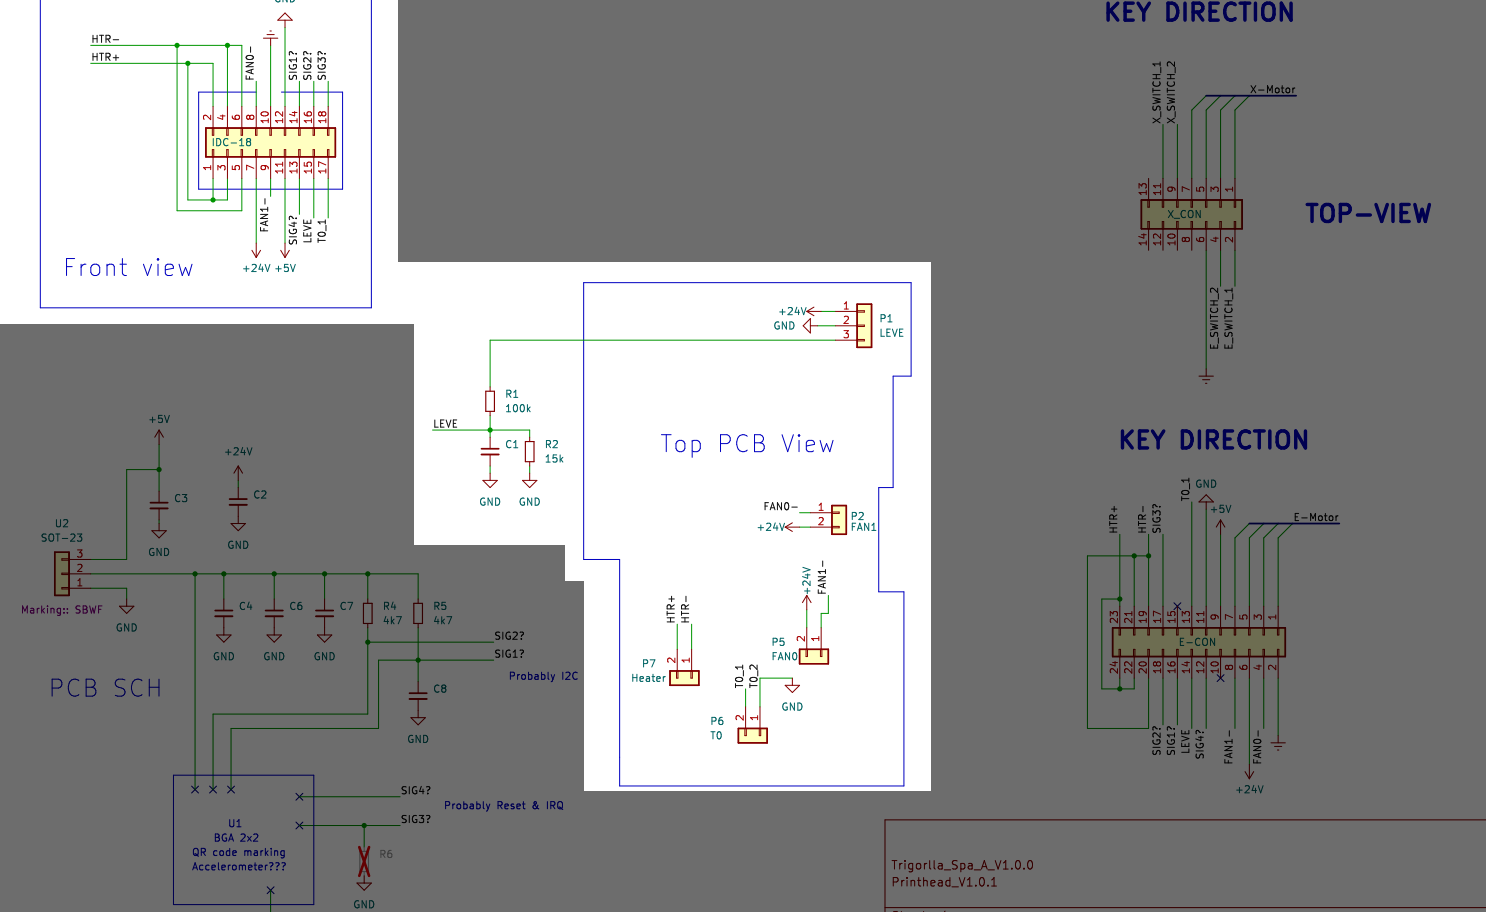Click capacitor C8 symbol
The image size is (1486, 912).
click(x=418, y=695)
